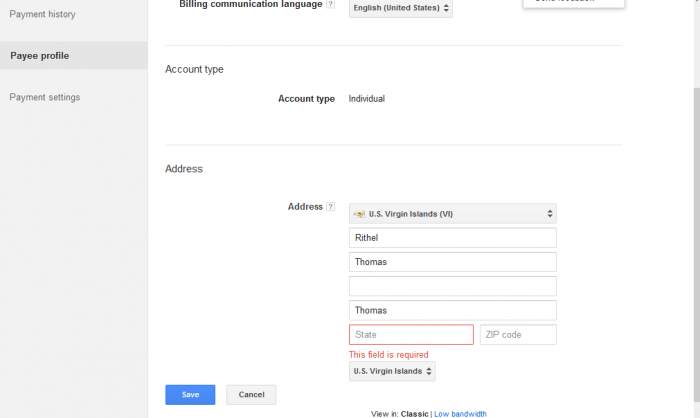Open Payment history in the sidebar
Viewport: 700px width, 418px height.
coord(42,14)
